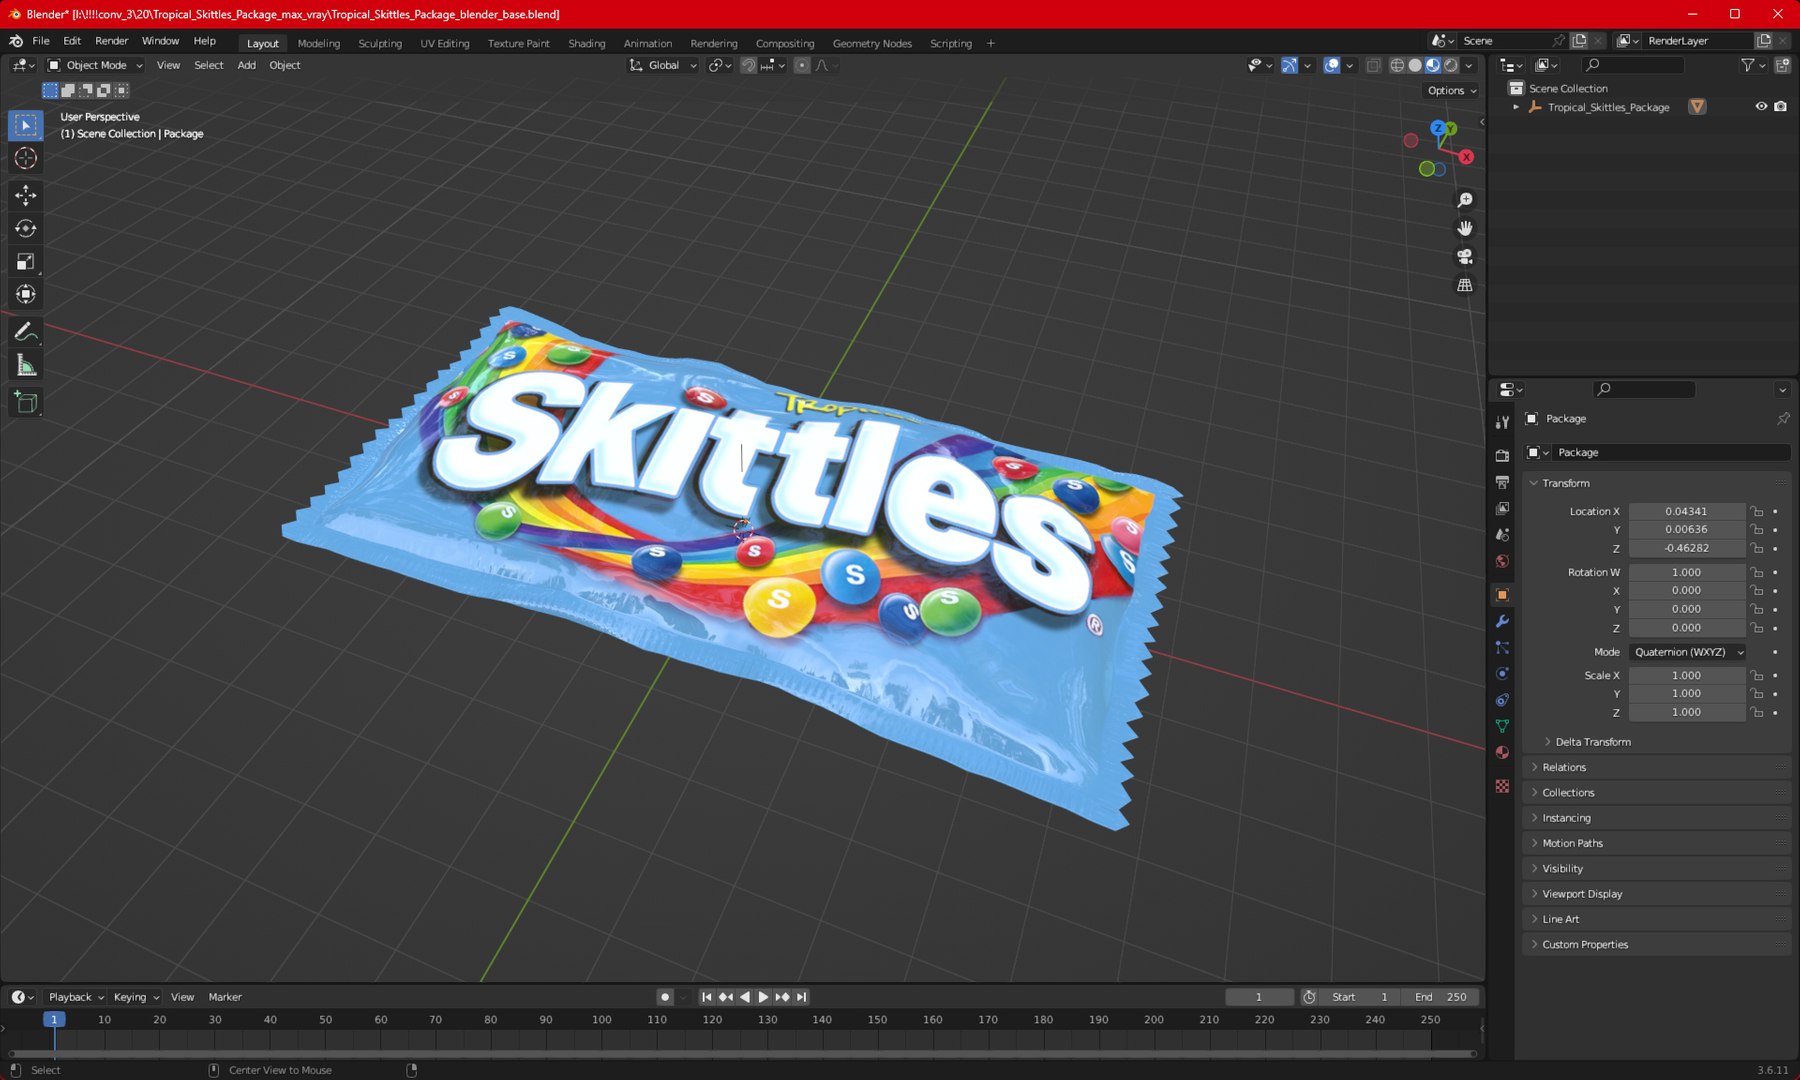Open the File menu
1800x1080 pixels.
pyautogui.click(x=41, y=41)
